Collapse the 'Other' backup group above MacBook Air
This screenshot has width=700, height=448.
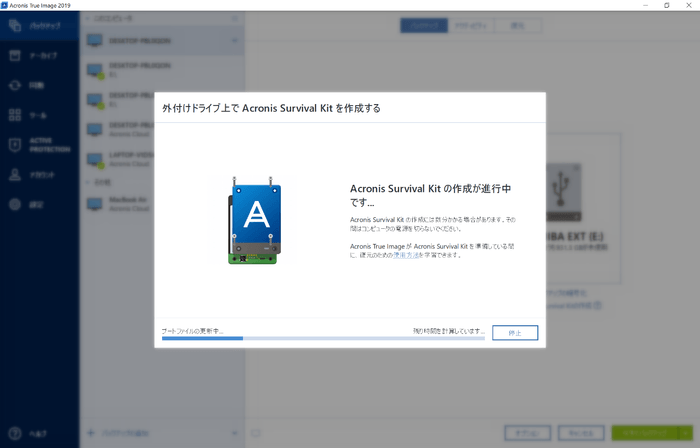tap(98, 182)
